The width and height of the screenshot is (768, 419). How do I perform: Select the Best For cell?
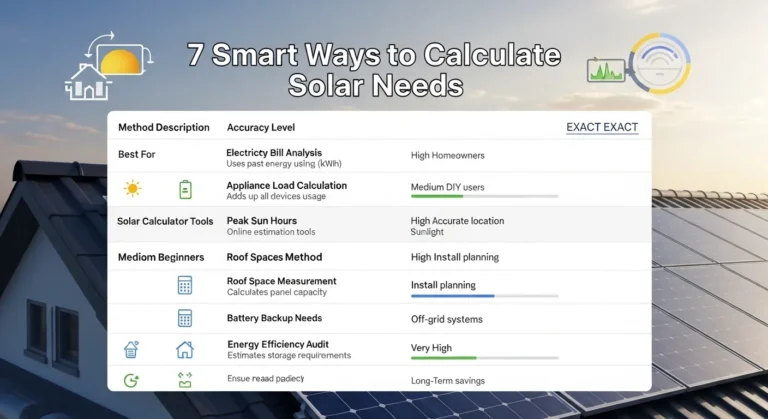point(136,154)
